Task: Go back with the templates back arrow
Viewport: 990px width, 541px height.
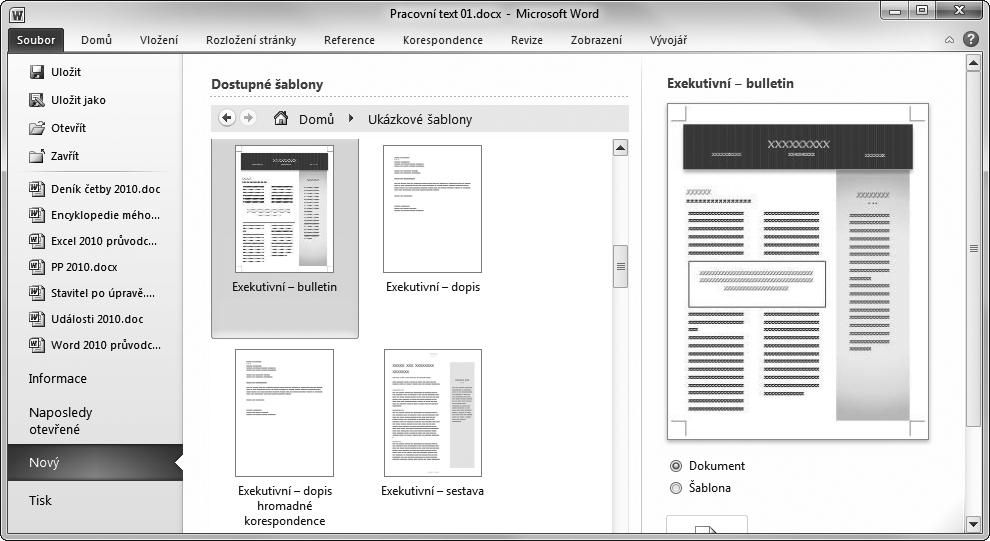Action: (227, 118)
